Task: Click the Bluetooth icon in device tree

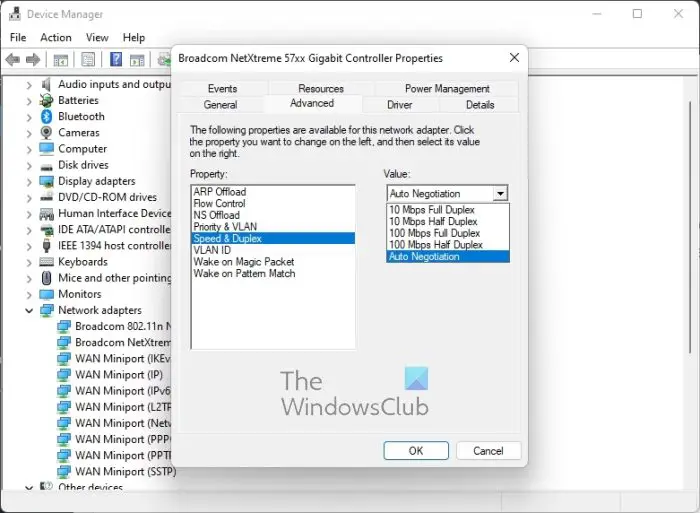Action: tap(46, 117)
